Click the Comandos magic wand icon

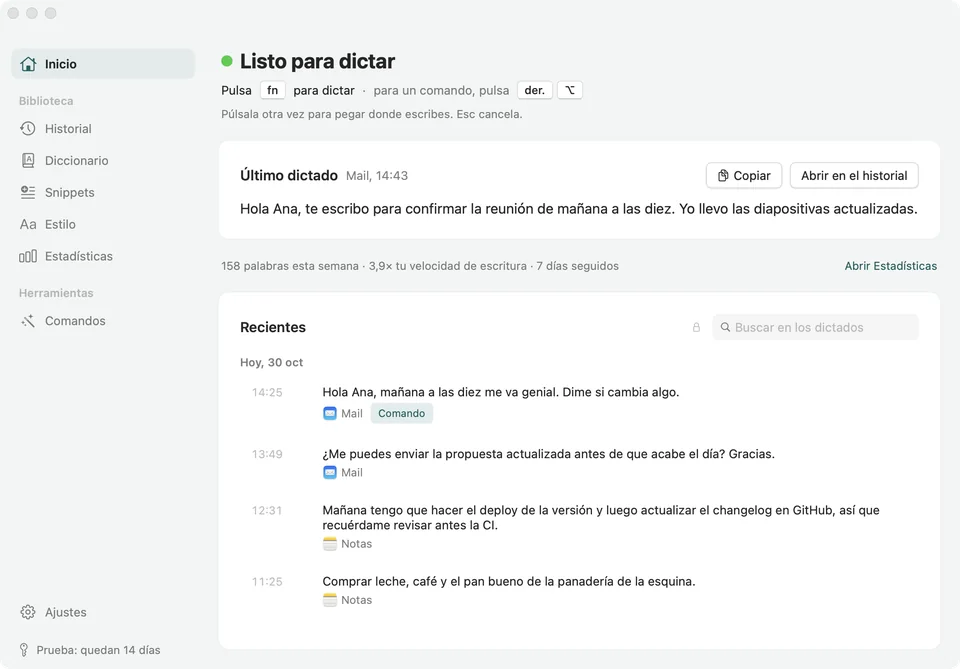click(28, 321)
